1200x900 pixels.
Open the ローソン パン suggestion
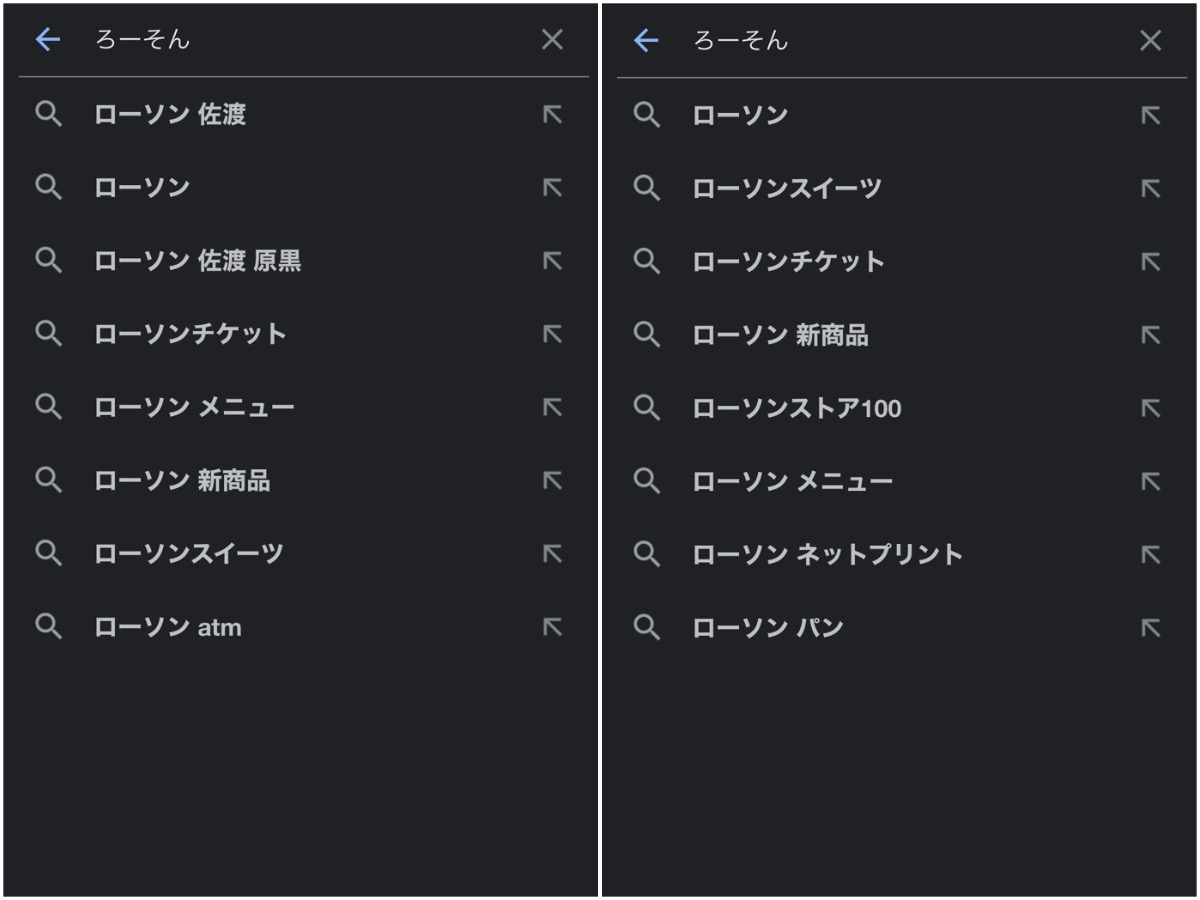click(768, 628)
